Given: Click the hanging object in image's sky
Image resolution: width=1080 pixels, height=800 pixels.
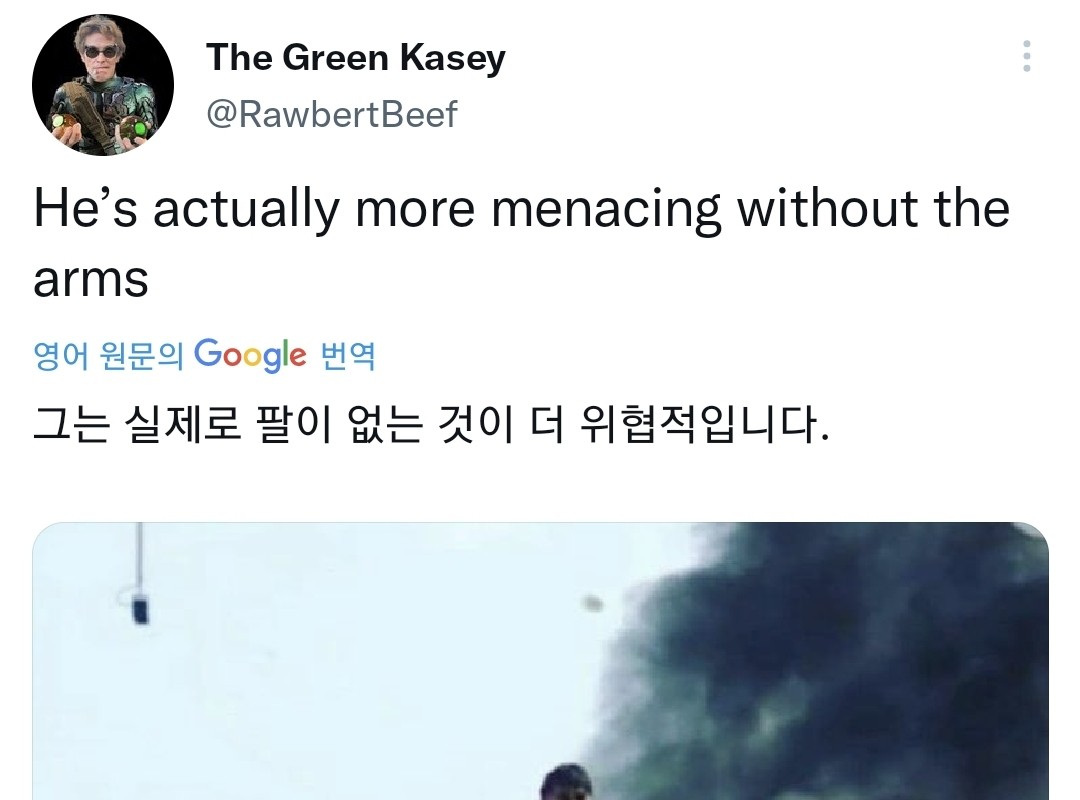Looking at the screenshot, I should point(141,605).
